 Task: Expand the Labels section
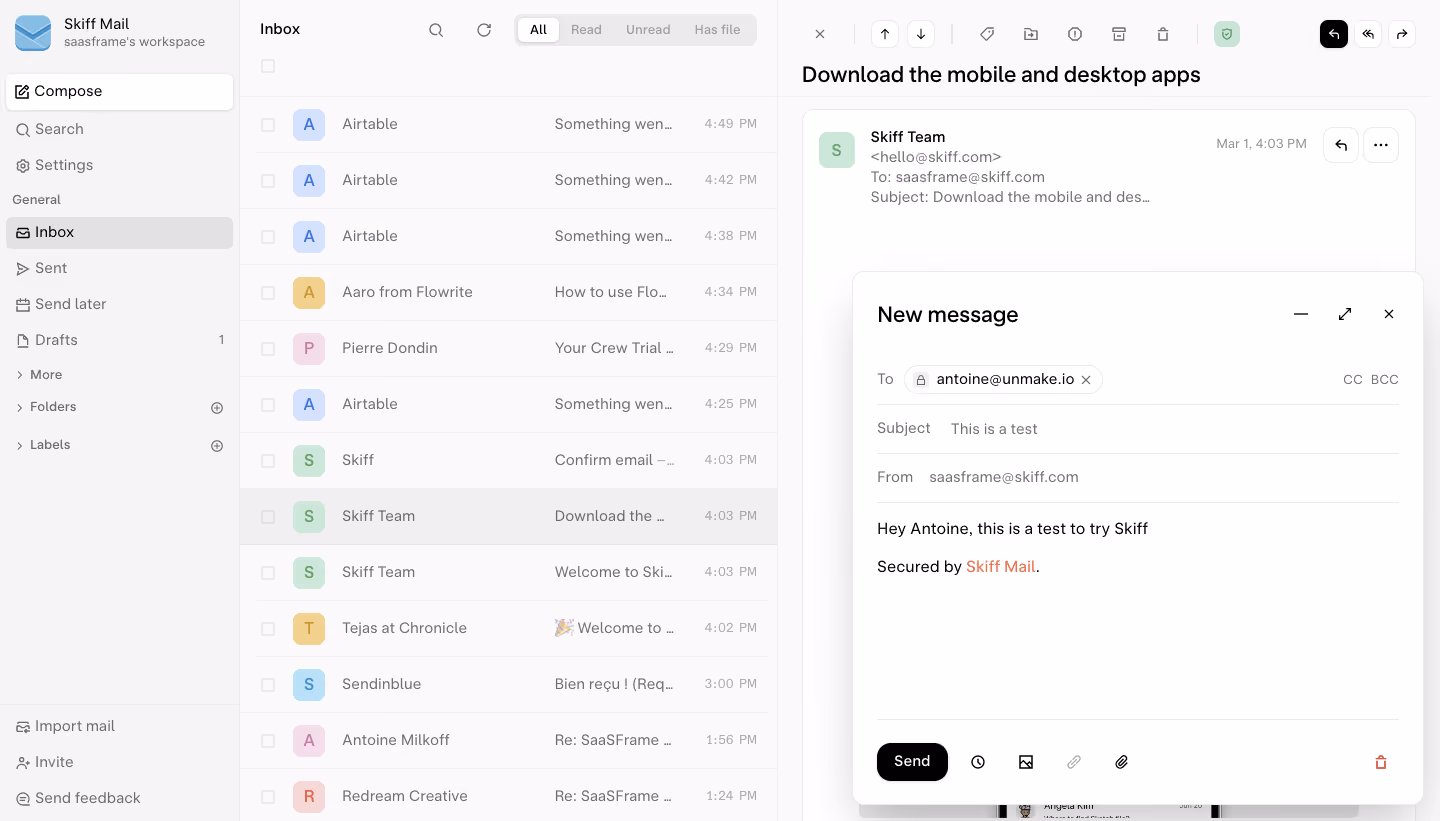click(43, 445)
